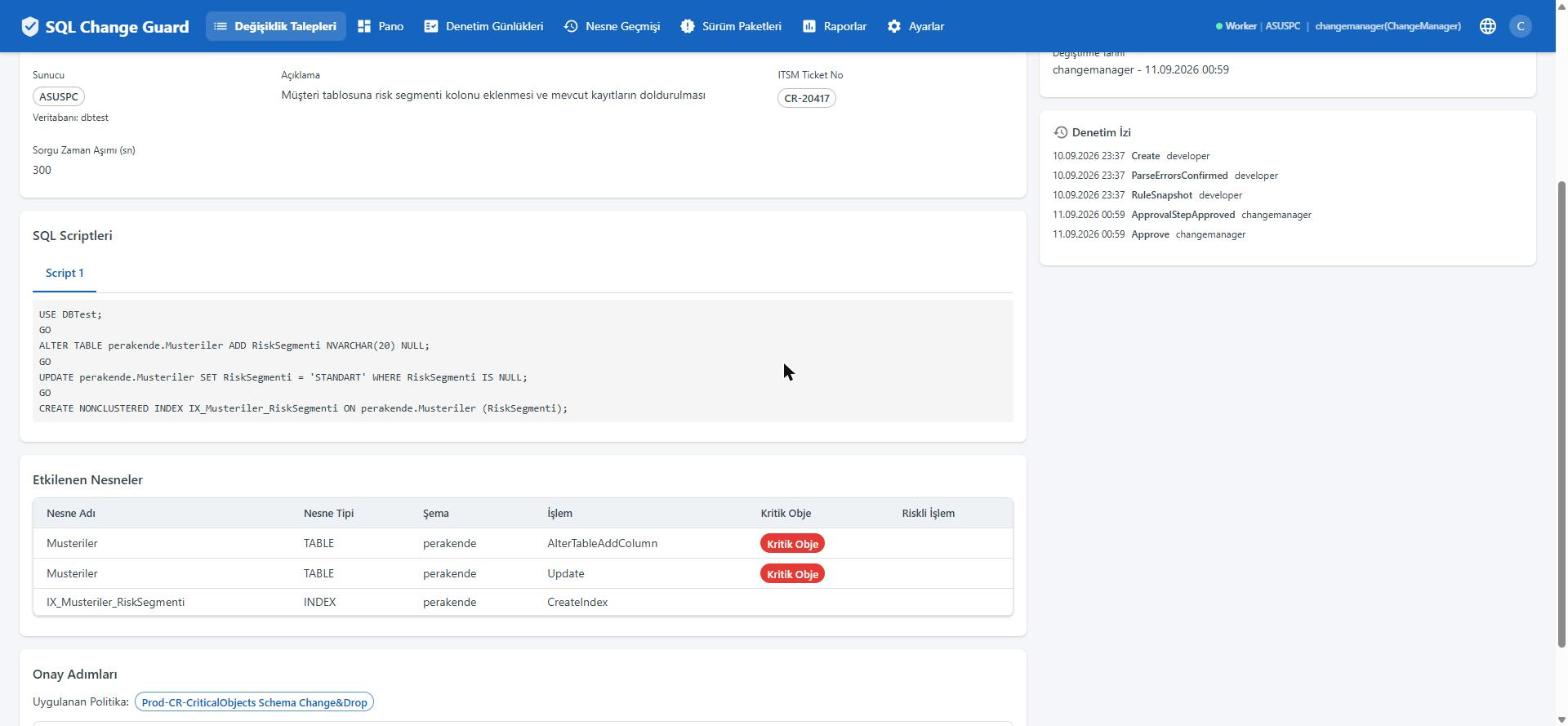1568x726 pixels.
Task: Open Sürüm Paketleri menu
Action: click(x=731, y=26)
